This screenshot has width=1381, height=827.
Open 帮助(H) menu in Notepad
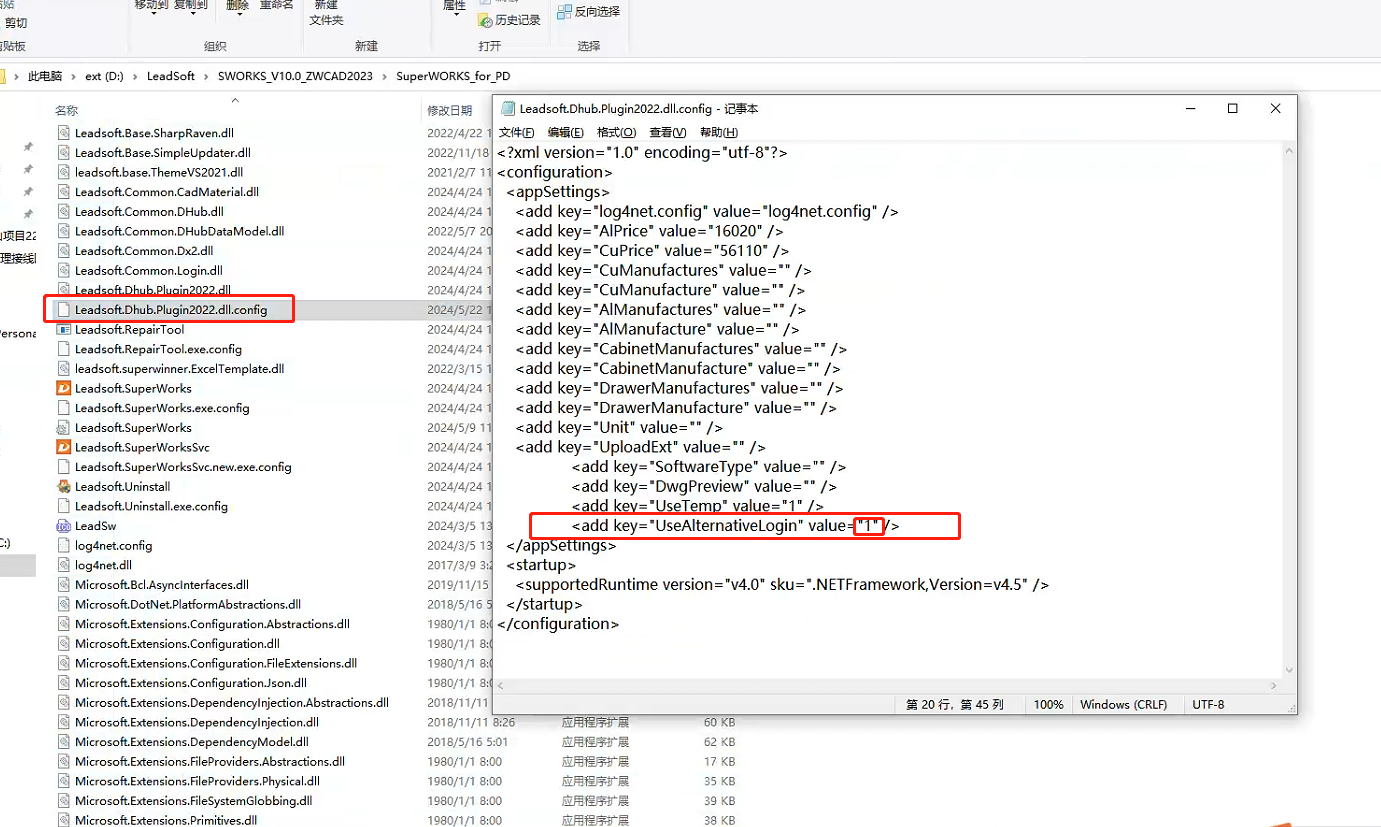(719, 132)
